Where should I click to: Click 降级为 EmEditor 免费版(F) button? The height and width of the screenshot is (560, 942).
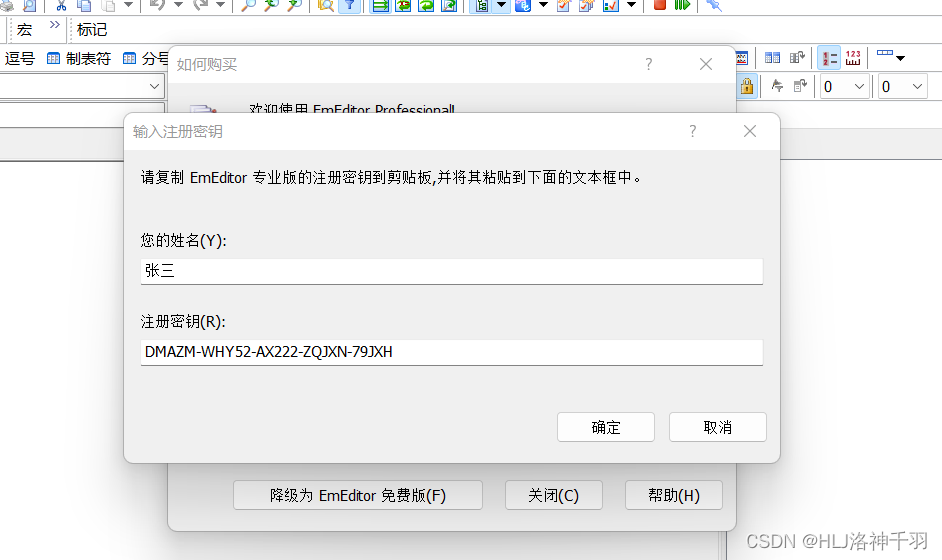click(x=357, y=495)
